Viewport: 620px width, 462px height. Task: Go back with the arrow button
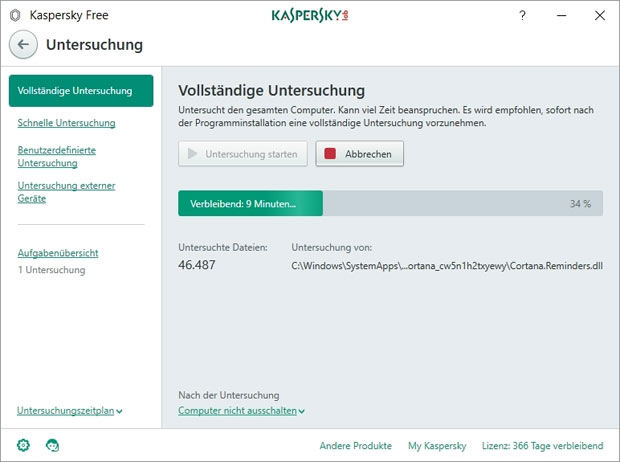[x=23, y=44]
